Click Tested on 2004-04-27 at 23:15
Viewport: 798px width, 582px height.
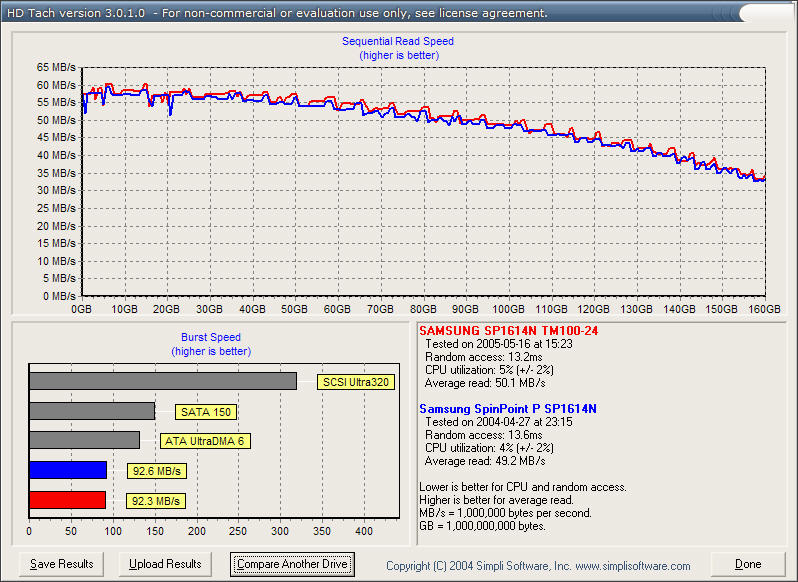point(499,422)
